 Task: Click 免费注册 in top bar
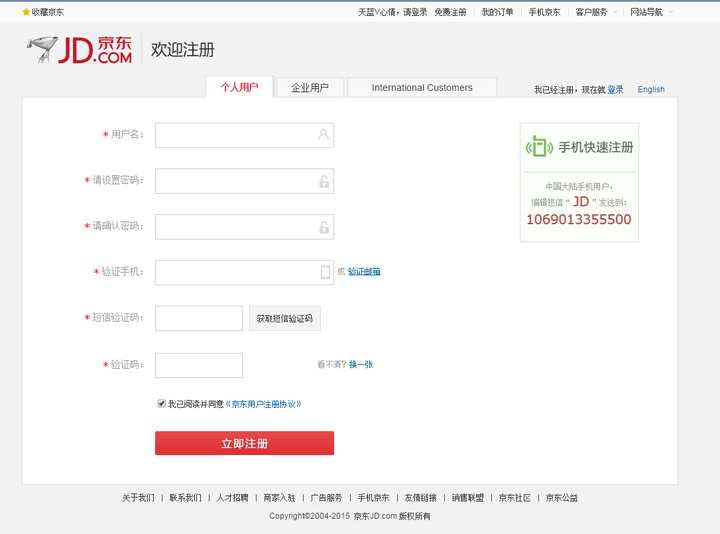(x=450, y=12)
